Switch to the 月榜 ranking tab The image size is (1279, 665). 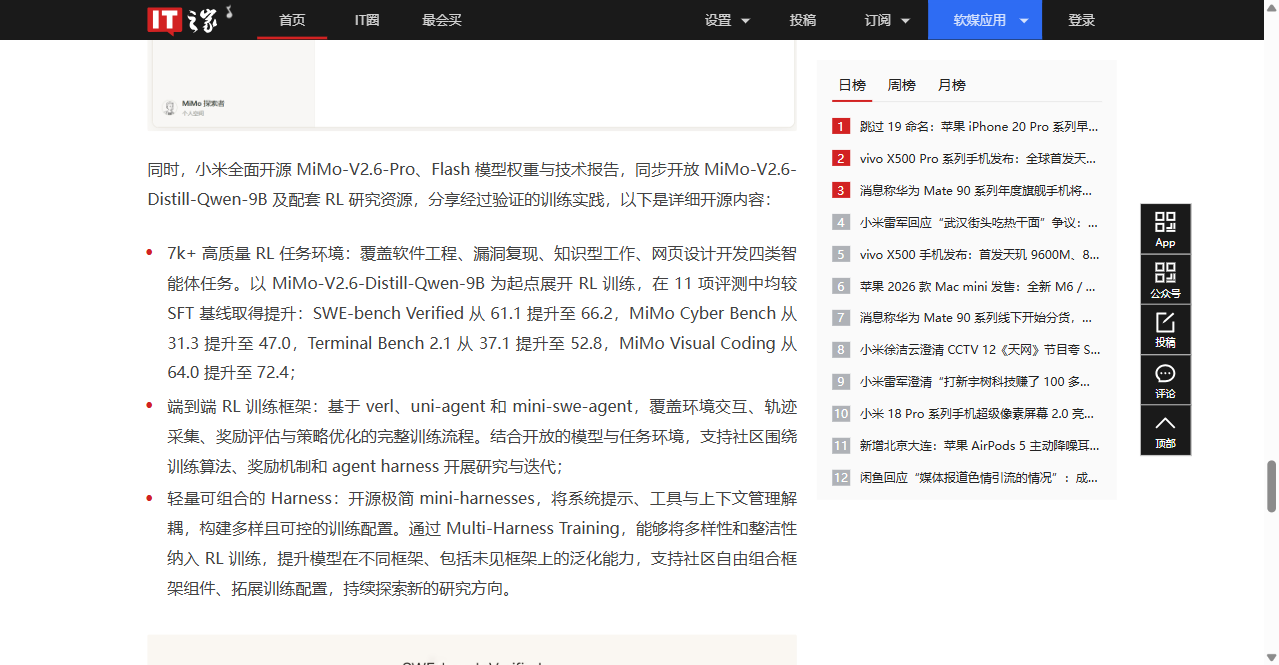click(952, 86)
